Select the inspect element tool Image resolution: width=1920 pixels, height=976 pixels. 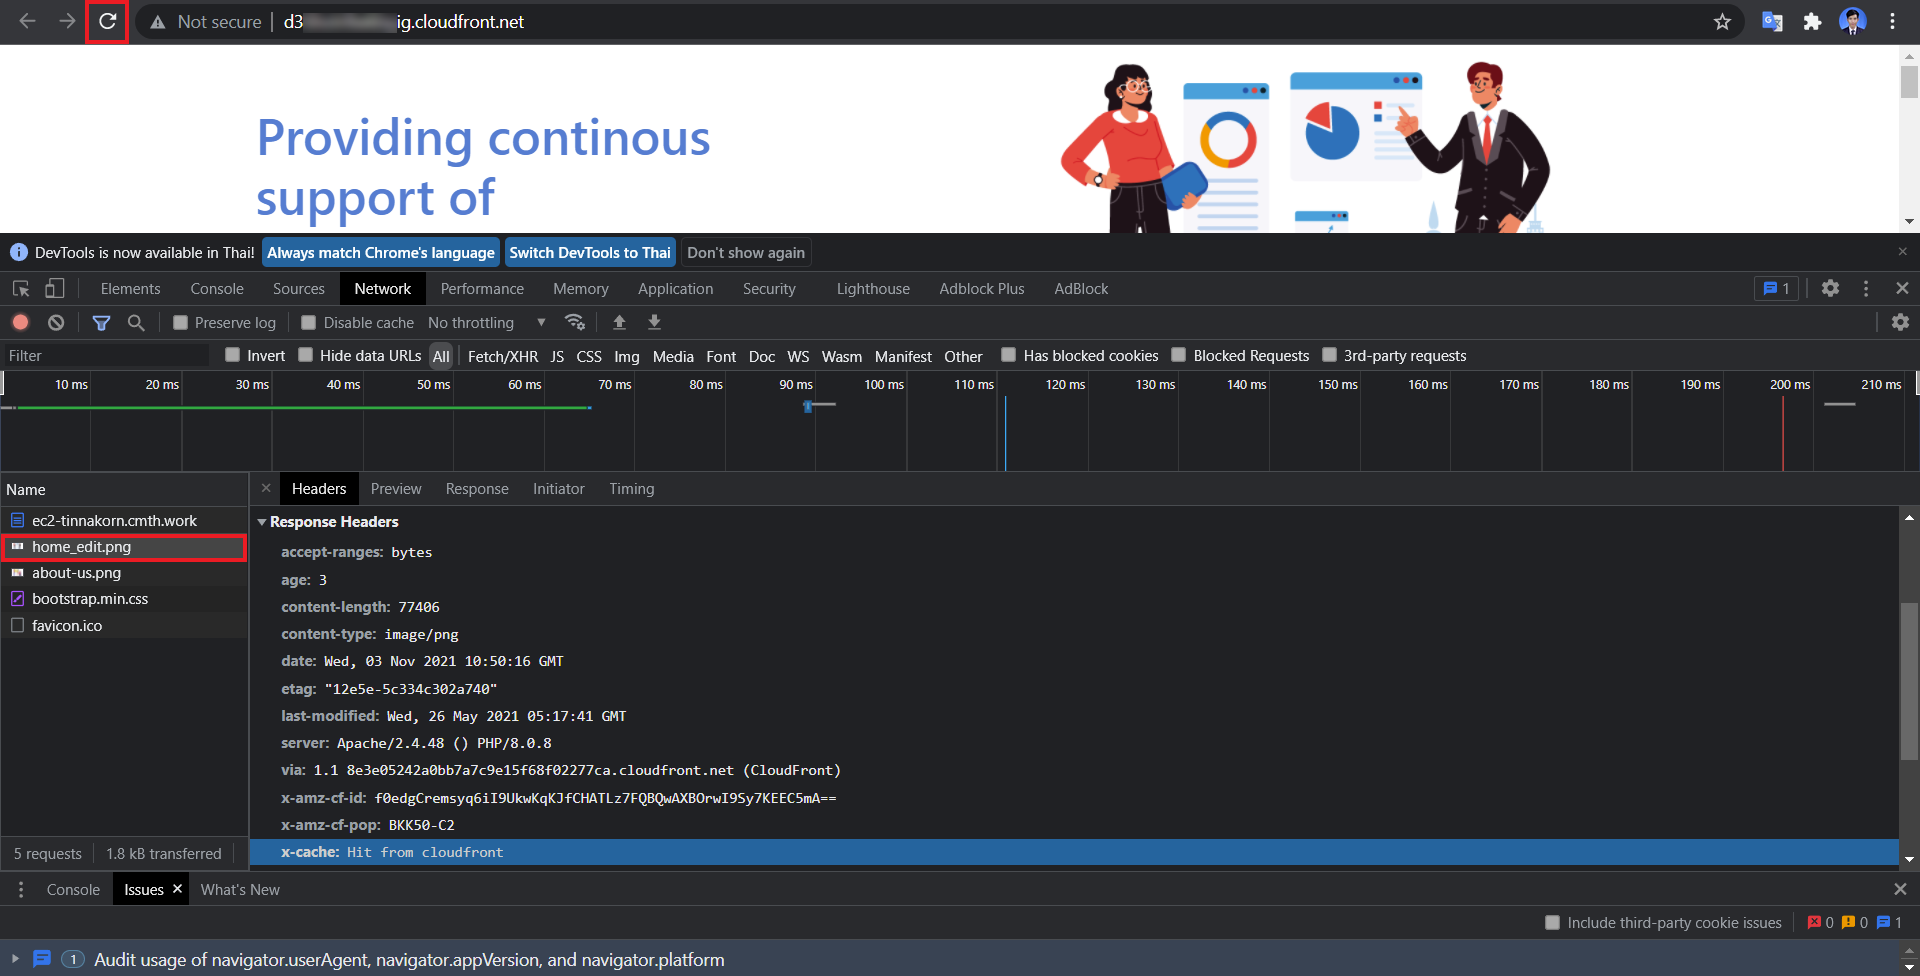point(20,288)
